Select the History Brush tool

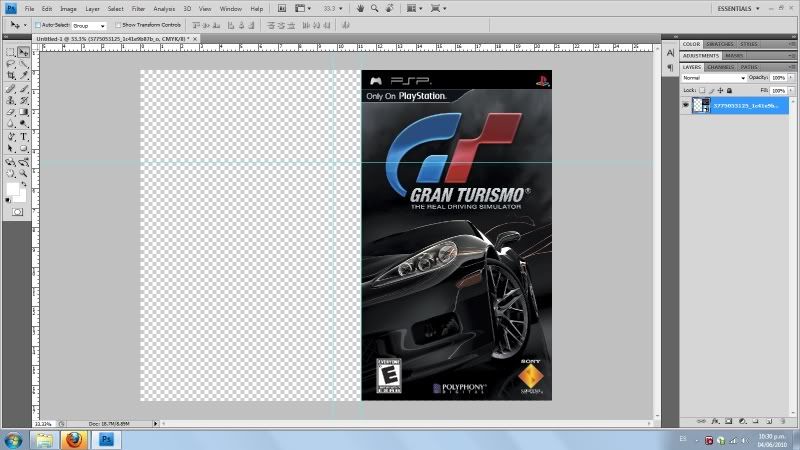click(x=23, y=100)
